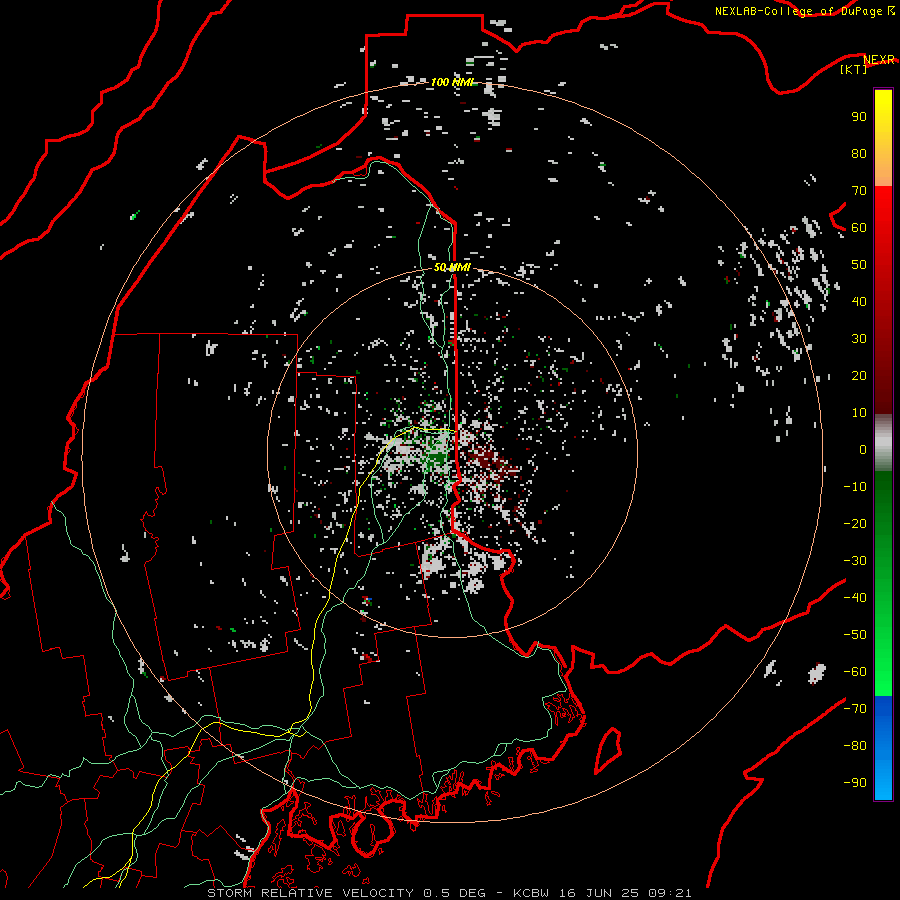
Task: Click the -30 value on the velocity scale
Action: [x=855, y=561]
